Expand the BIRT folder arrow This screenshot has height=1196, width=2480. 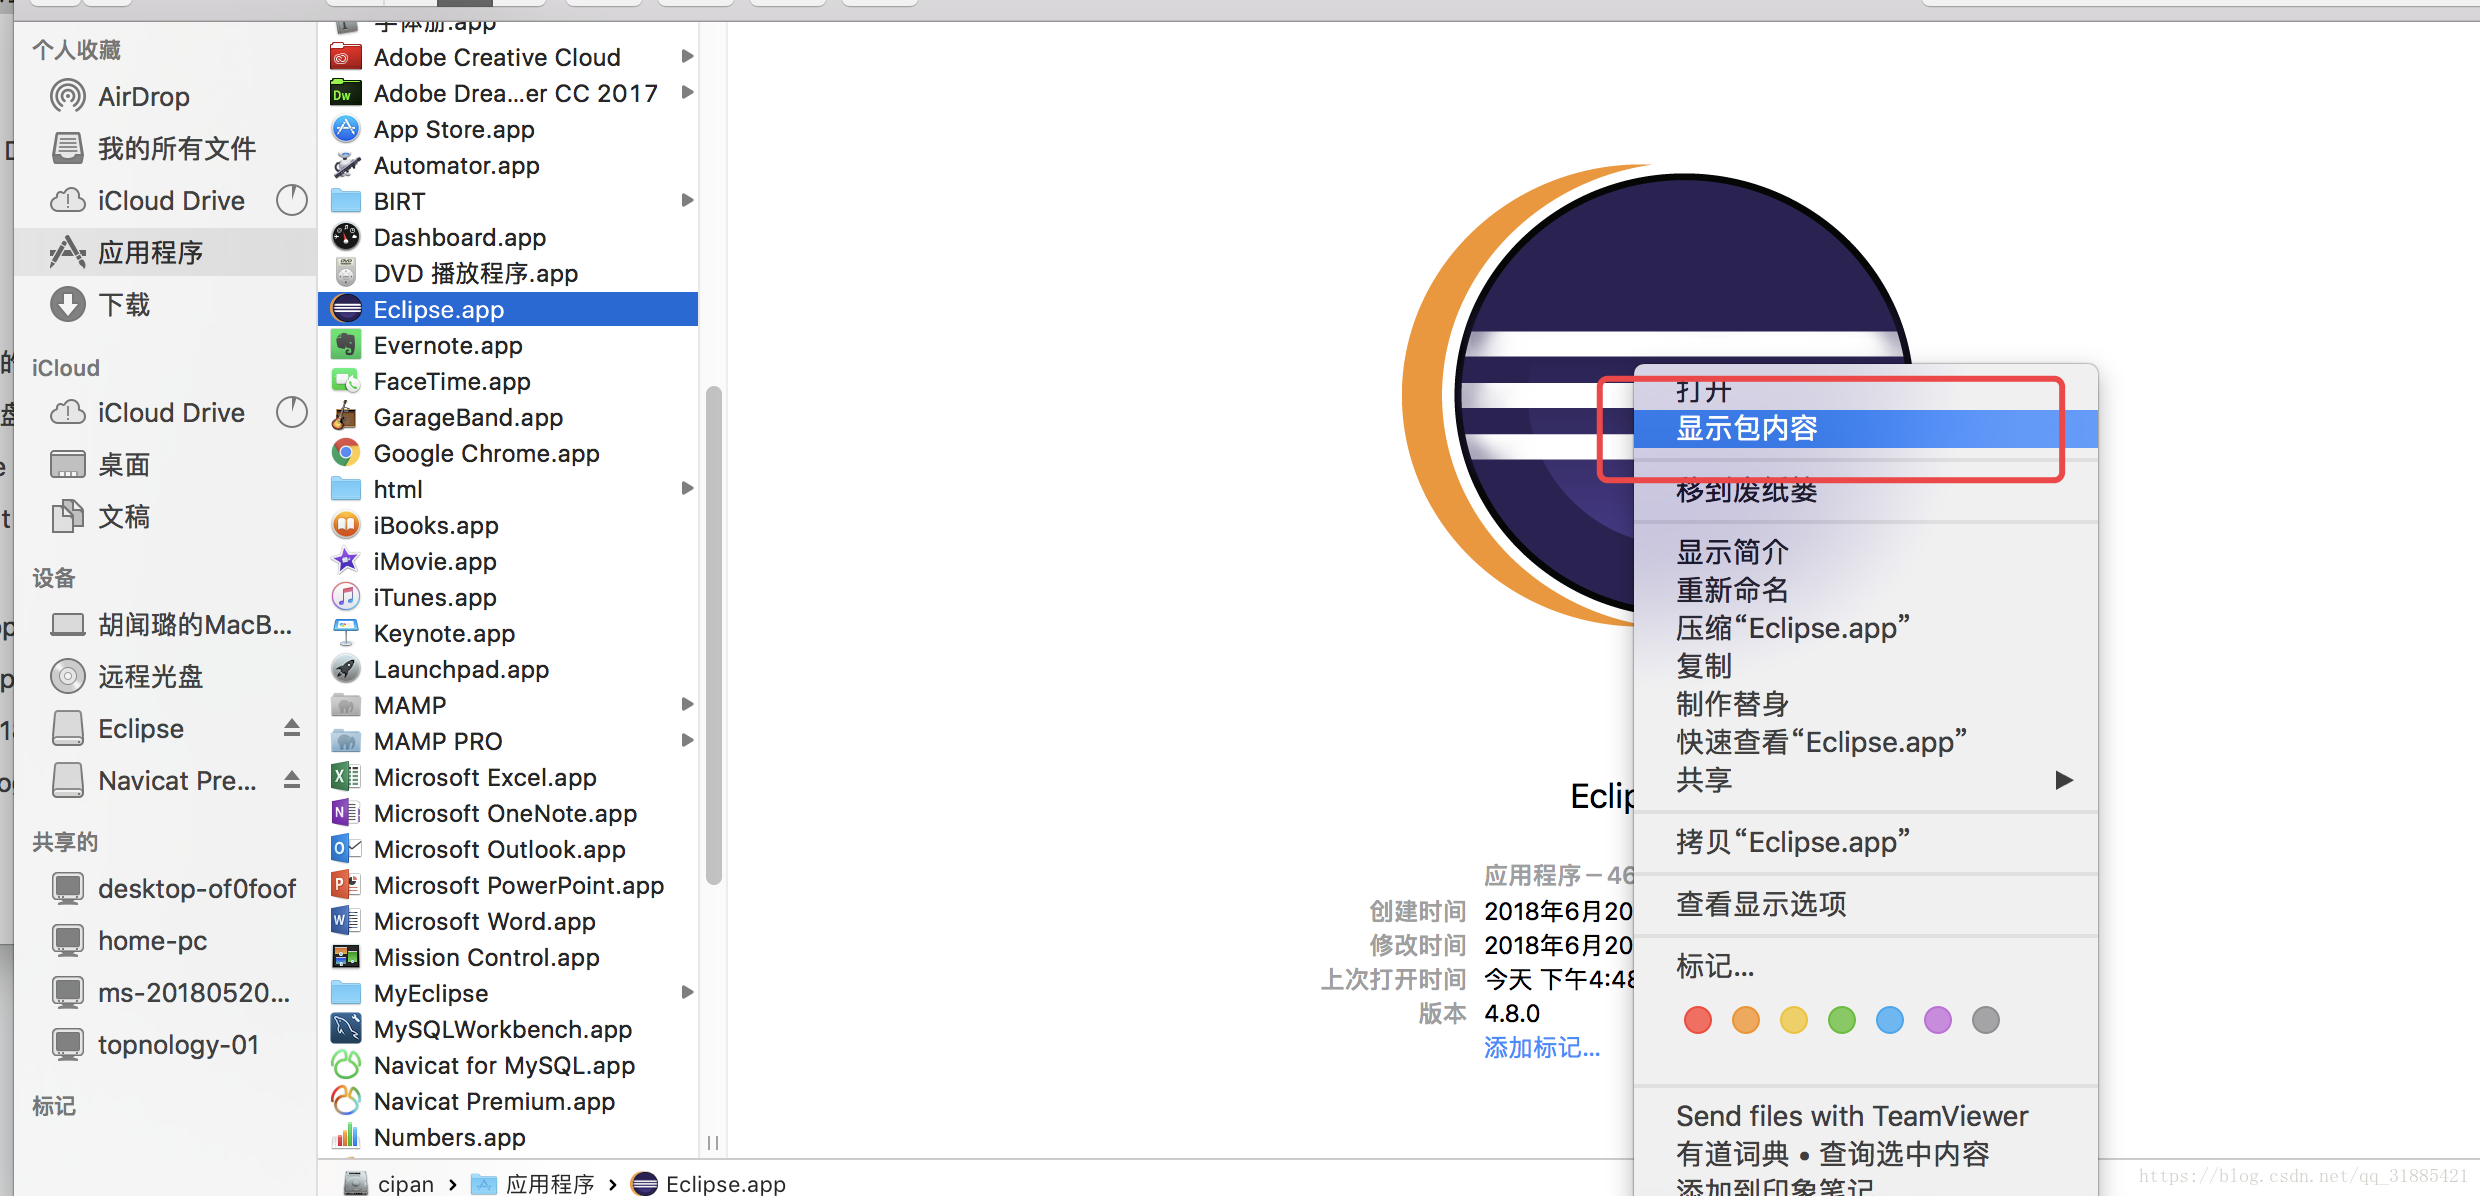pos(687,201)
